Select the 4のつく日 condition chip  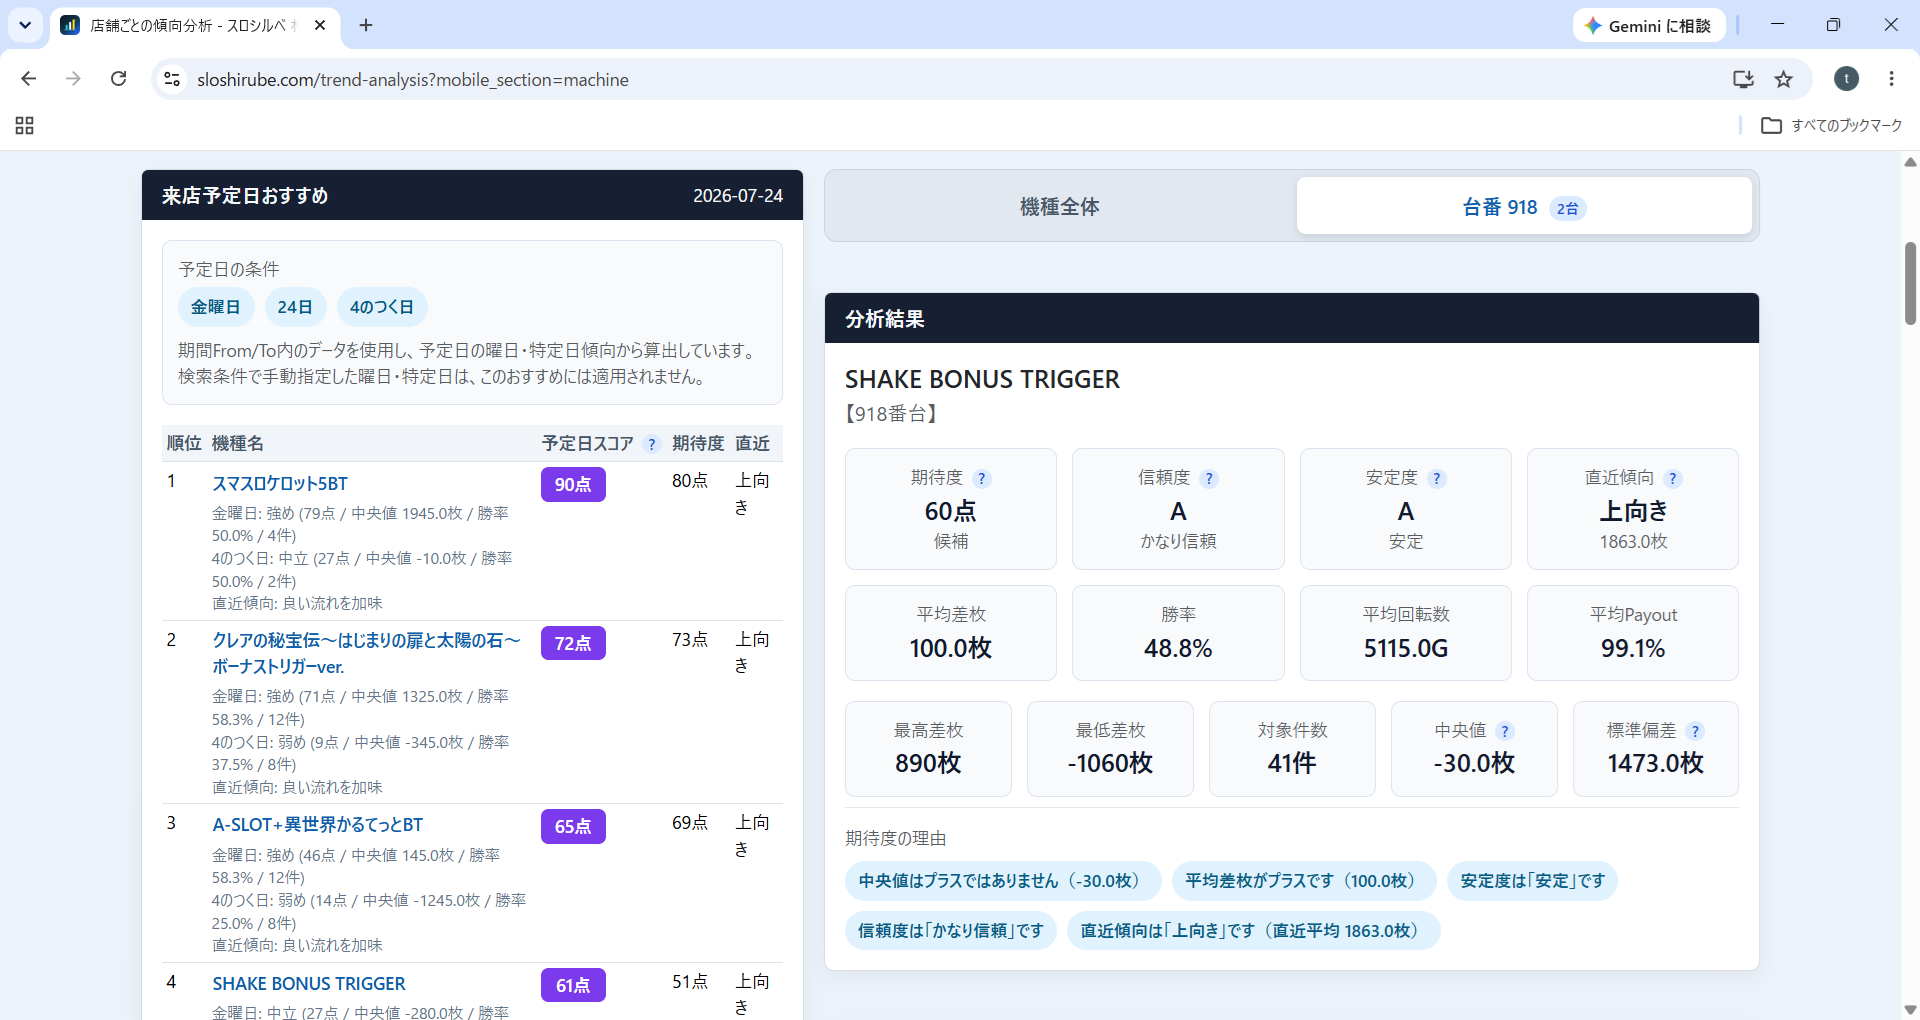(x=382, y=307)
